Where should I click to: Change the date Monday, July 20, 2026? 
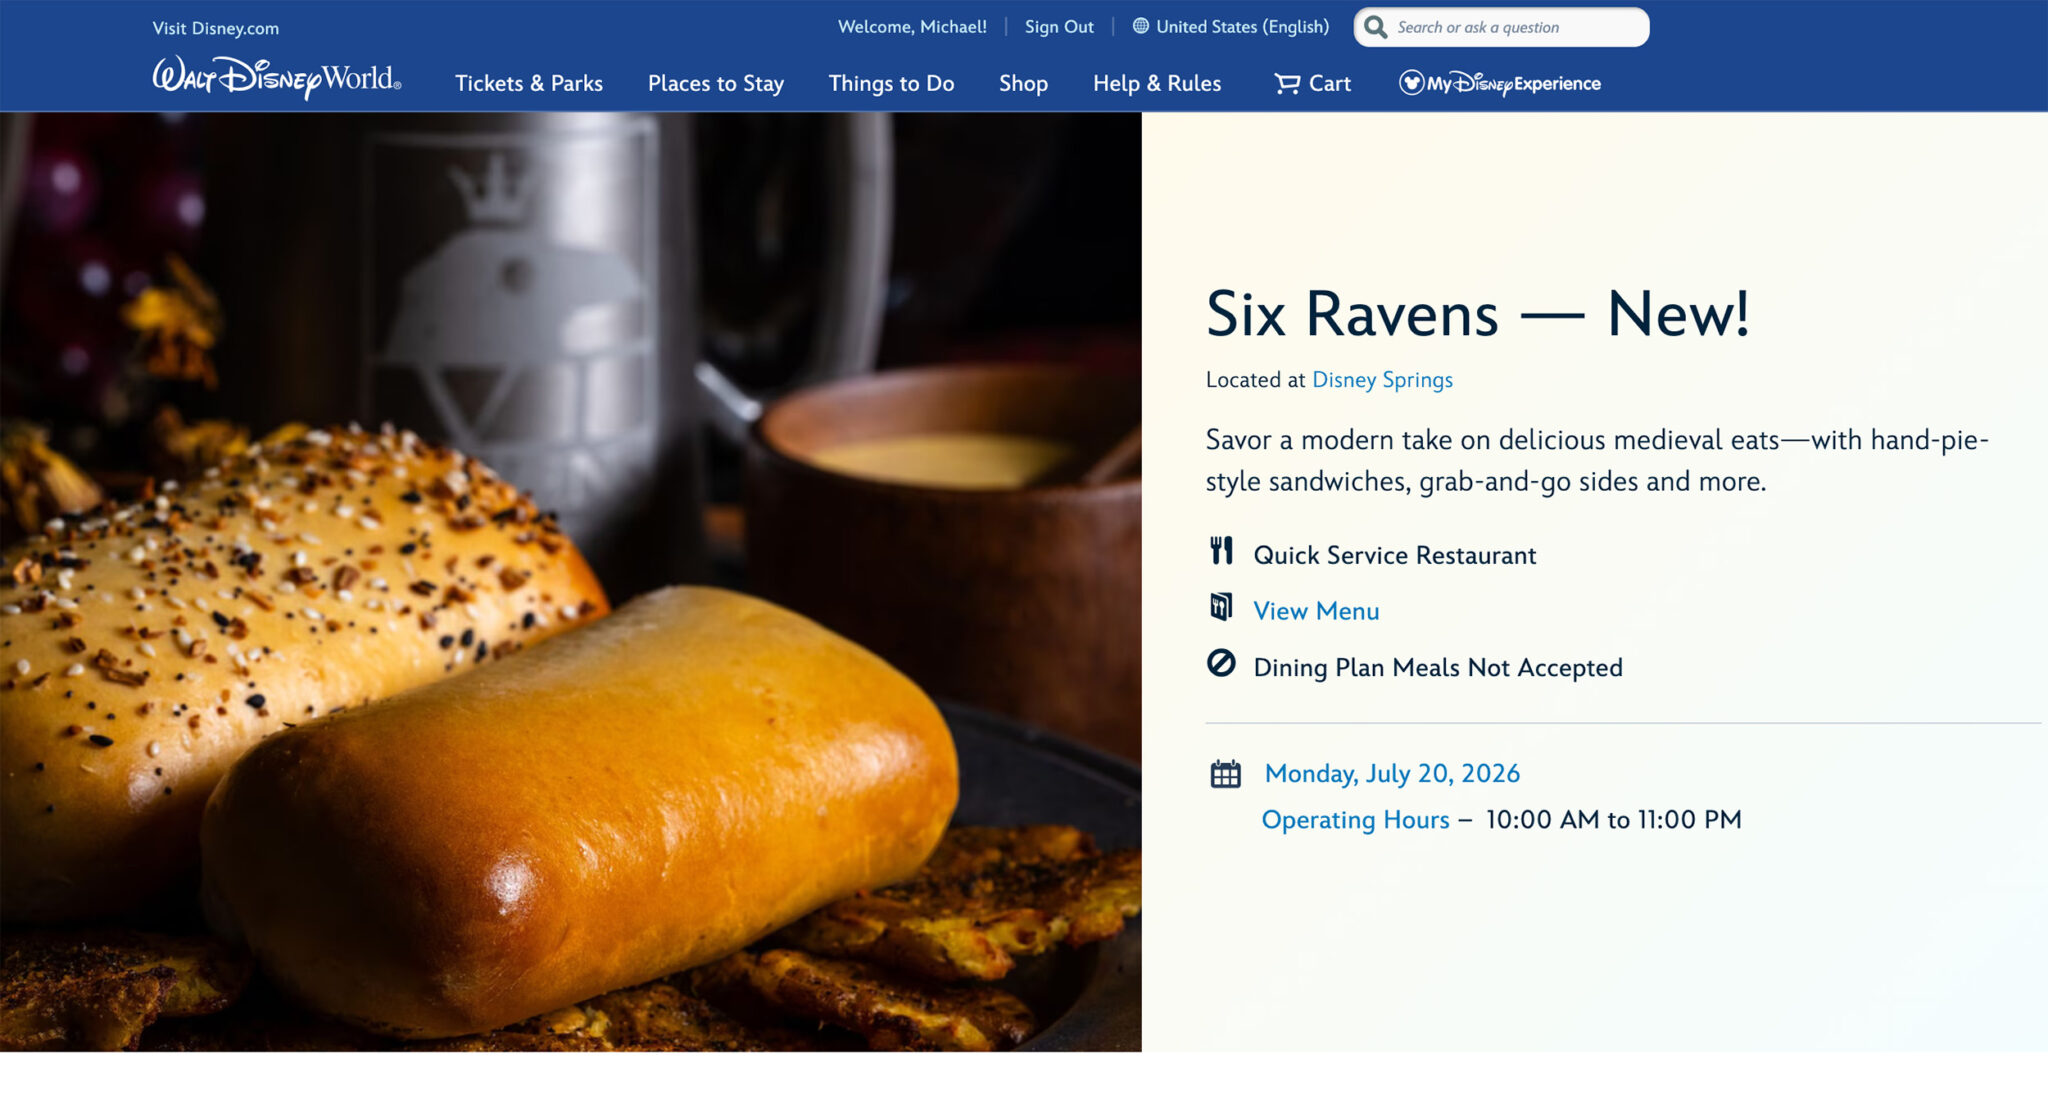[x=1392, y=774]
